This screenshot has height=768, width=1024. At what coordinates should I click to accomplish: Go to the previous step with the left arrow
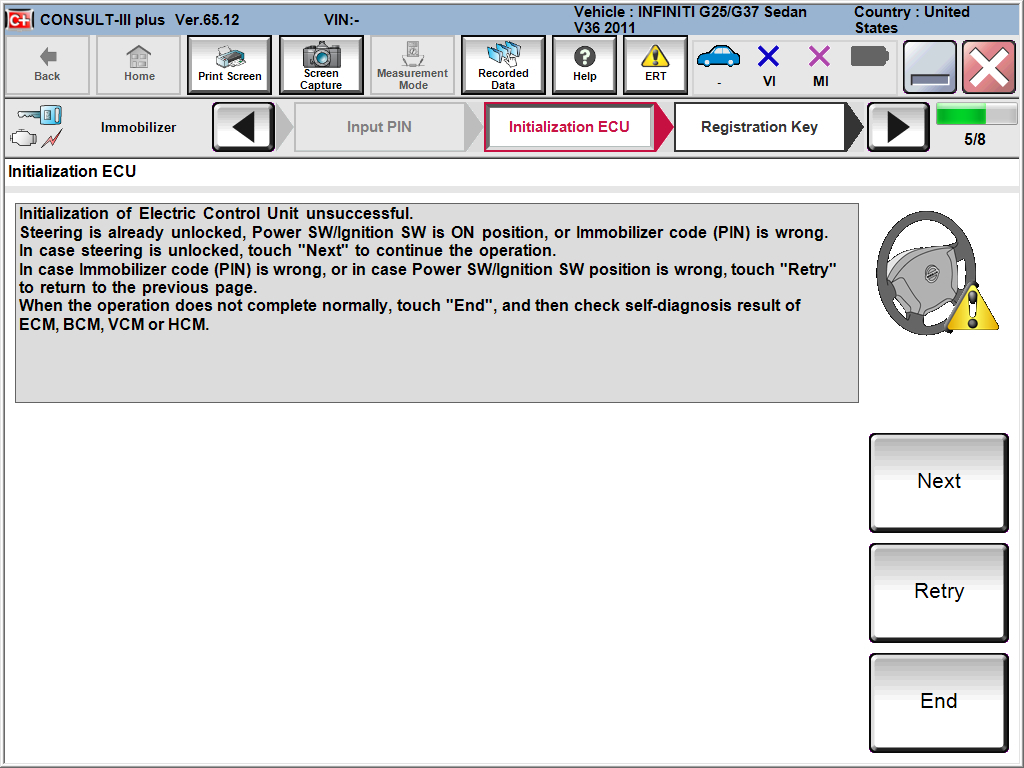(244, 127)
